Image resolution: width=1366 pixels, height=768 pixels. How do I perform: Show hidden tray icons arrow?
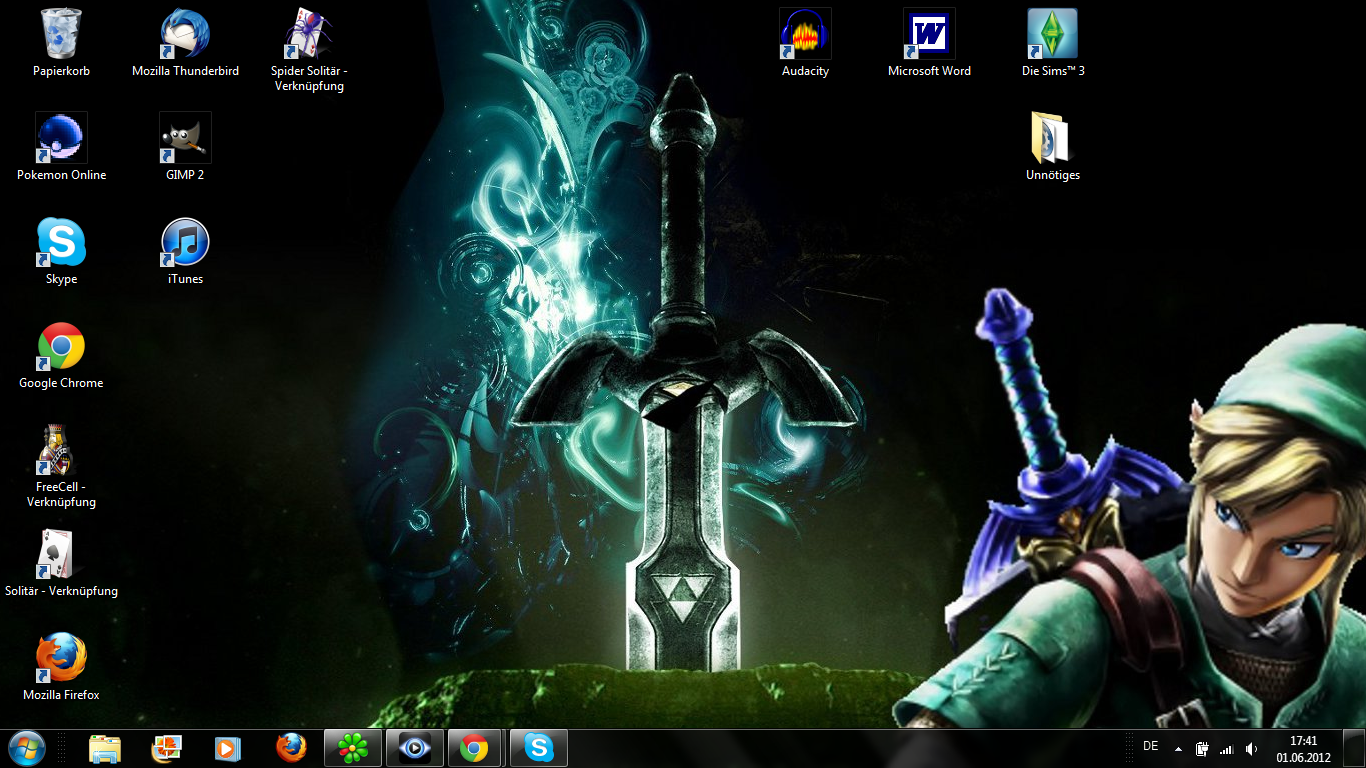1178,749
